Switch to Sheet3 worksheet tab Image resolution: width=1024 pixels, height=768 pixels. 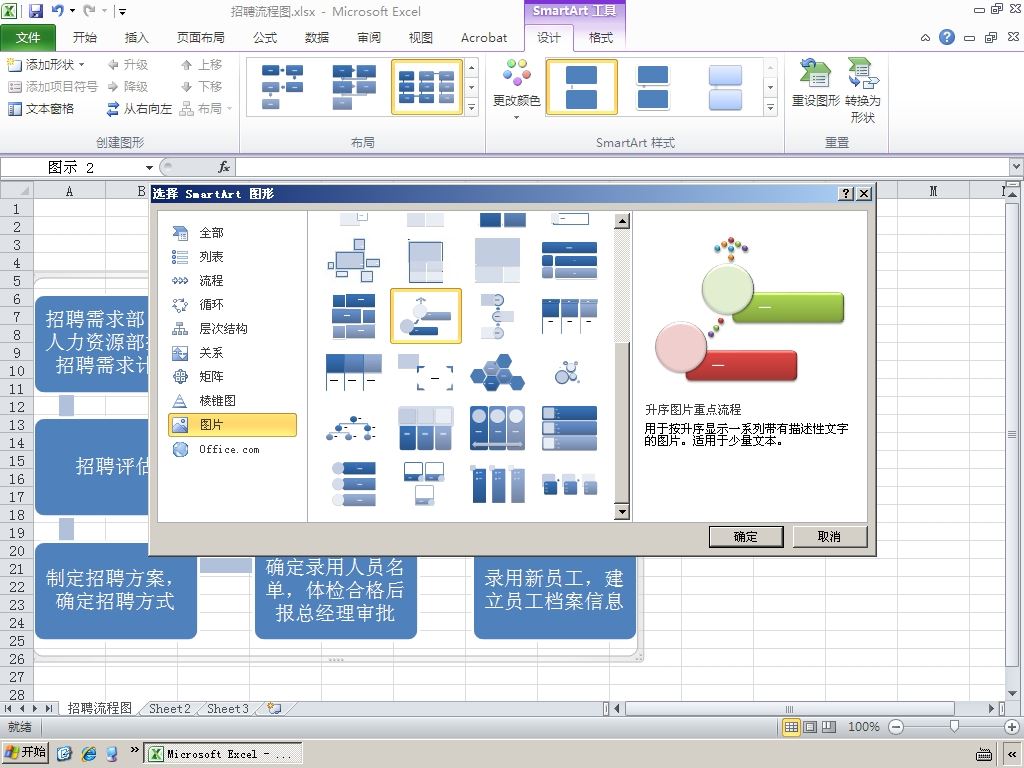pyautogui.click(x=227, y=709)
